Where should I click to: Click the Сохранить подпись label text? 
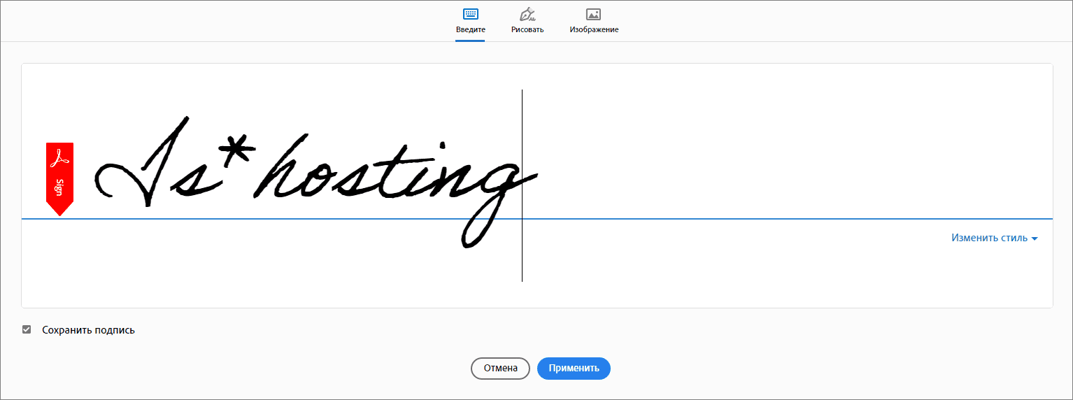pos(88,330)
